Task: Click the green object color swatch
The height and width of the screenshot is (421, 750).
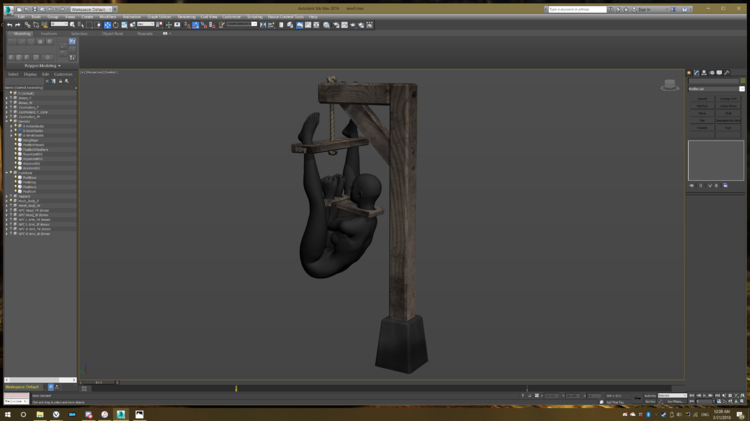Action: (x=743, y=81)
